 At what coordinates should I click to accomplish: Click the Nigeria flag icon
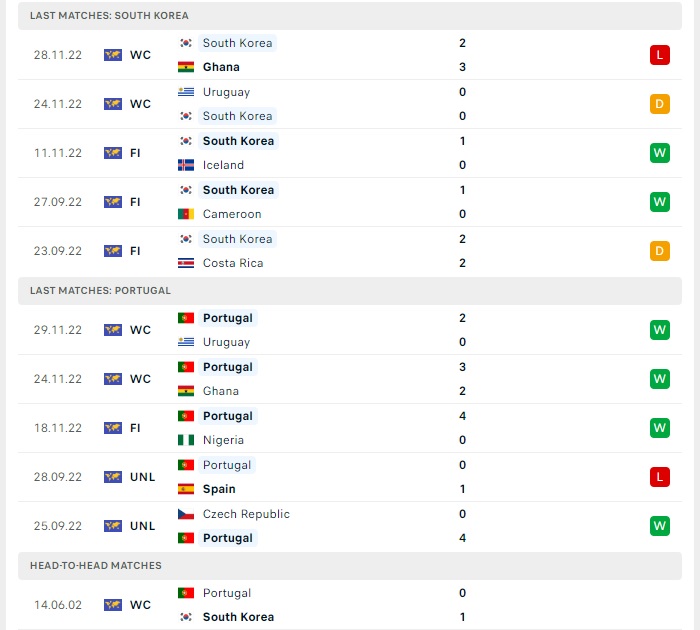186,440
